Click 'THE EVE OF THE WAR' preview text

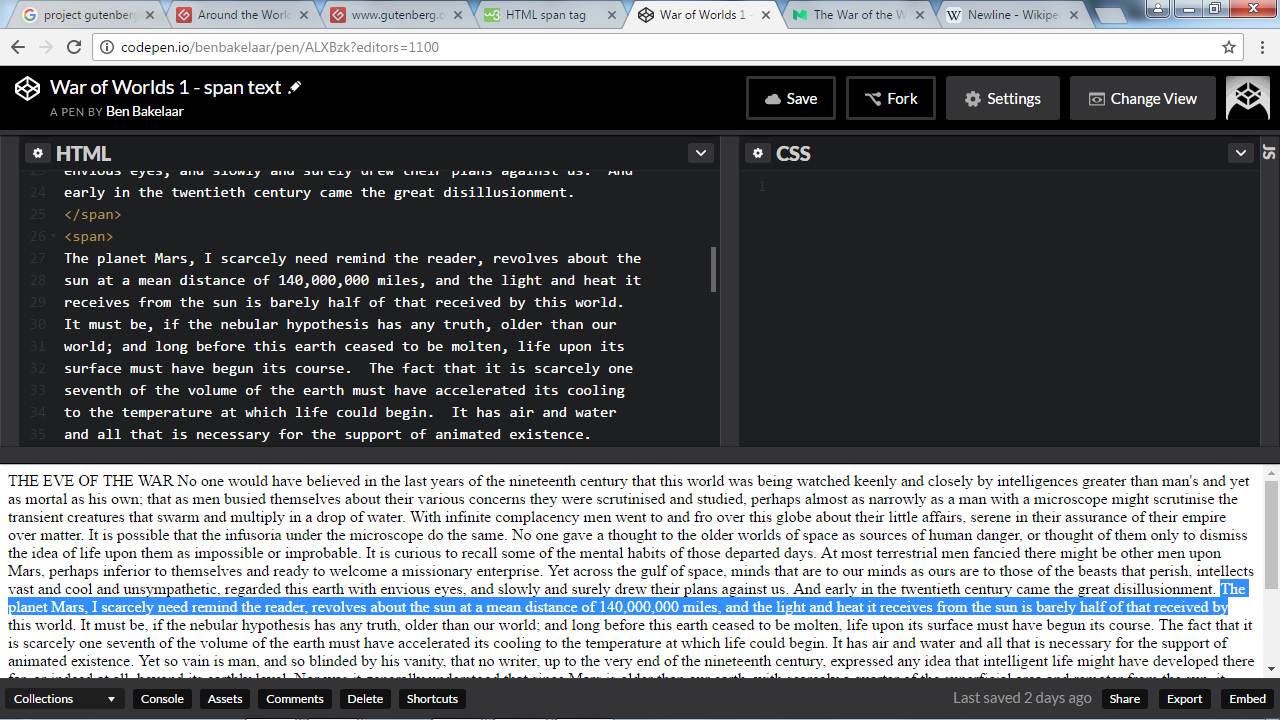click(91, 481)
